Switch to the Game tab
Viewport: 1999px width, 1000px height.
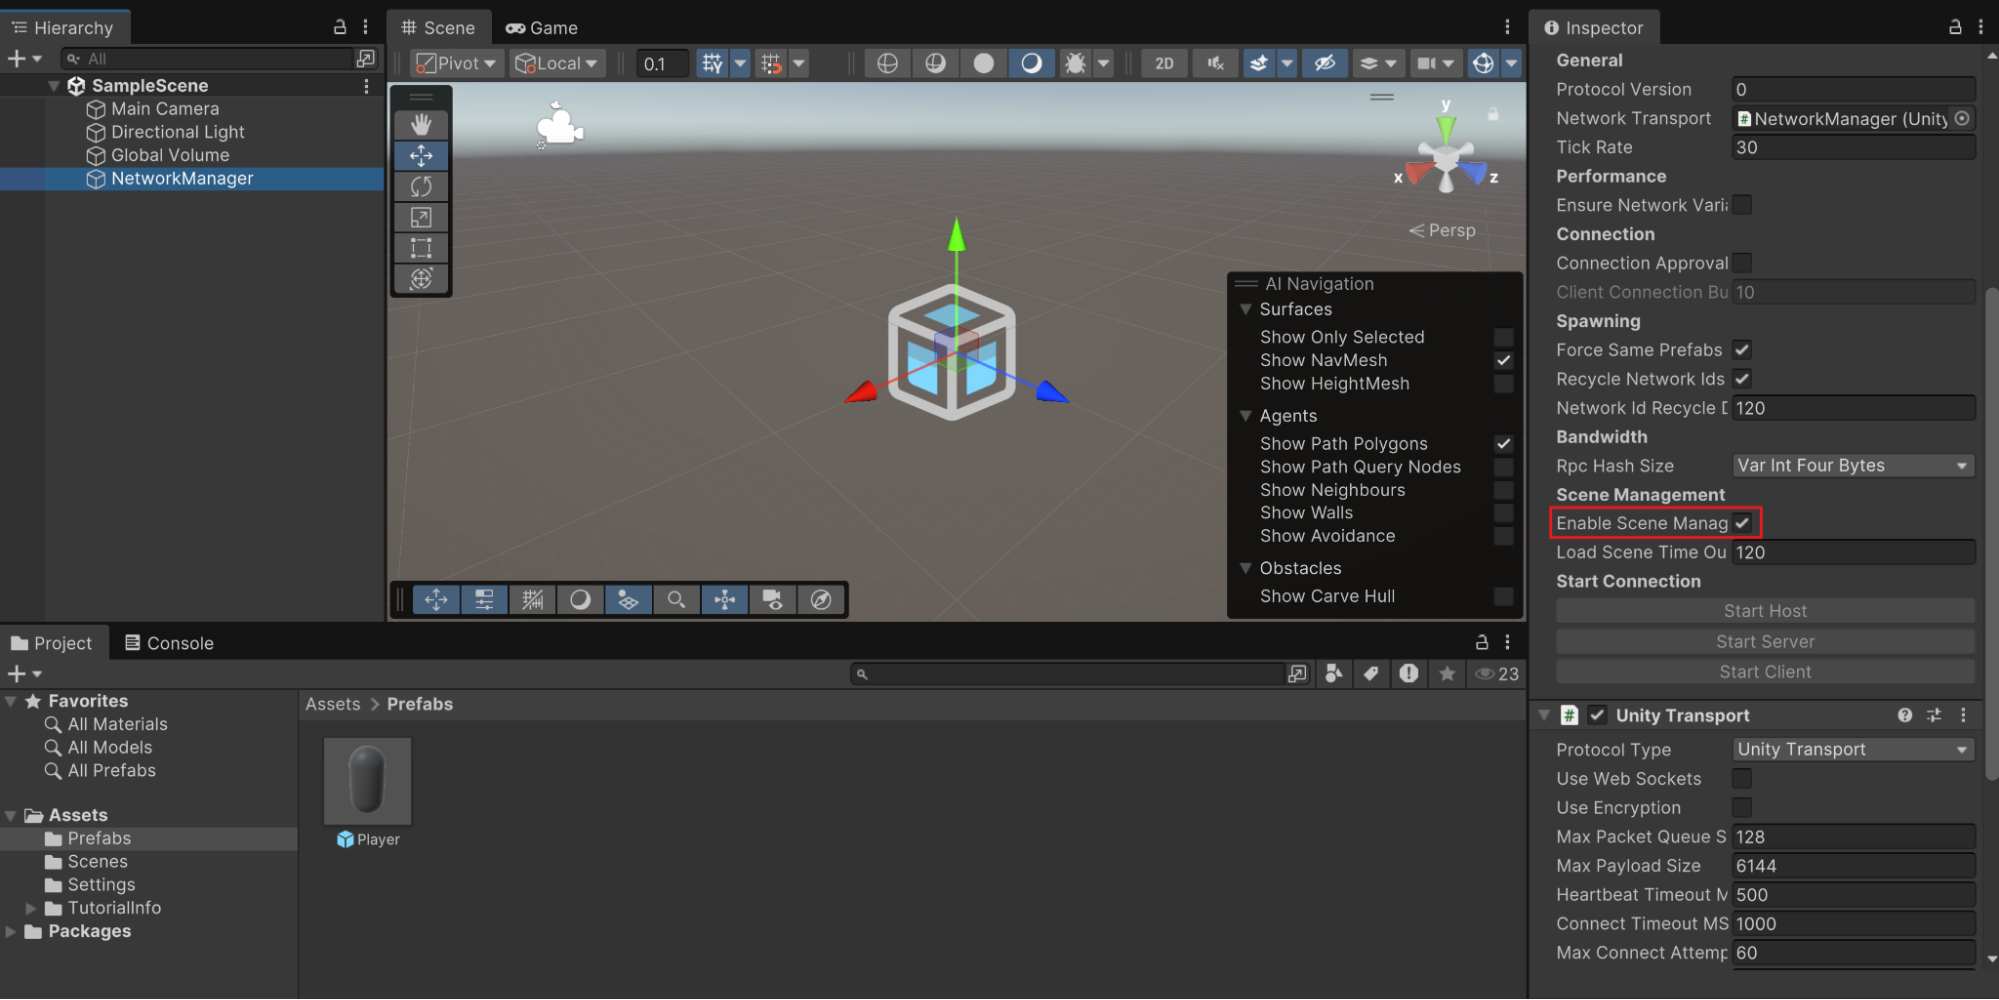click(542, 28)
